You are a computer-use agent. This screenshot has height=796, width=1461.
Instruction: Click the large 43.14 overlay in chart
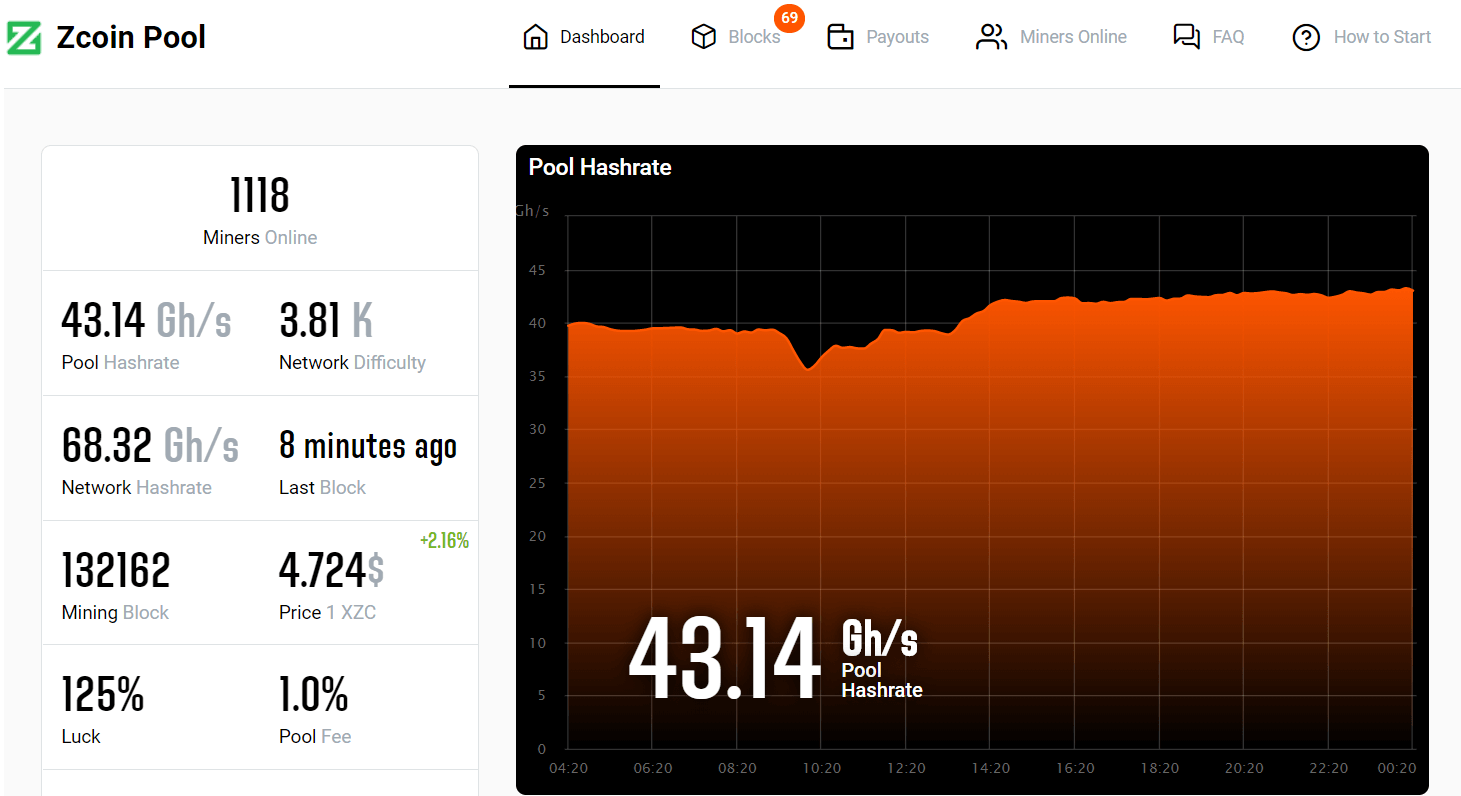[724, 659]
